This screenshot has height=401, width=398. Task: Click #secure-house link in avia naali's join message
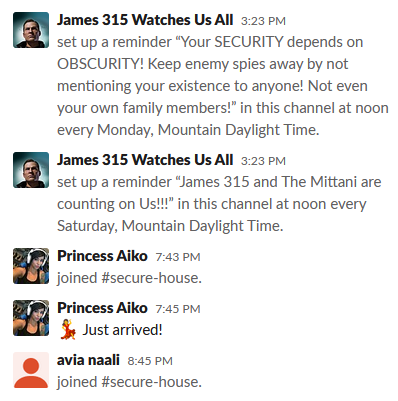point(150,382)
